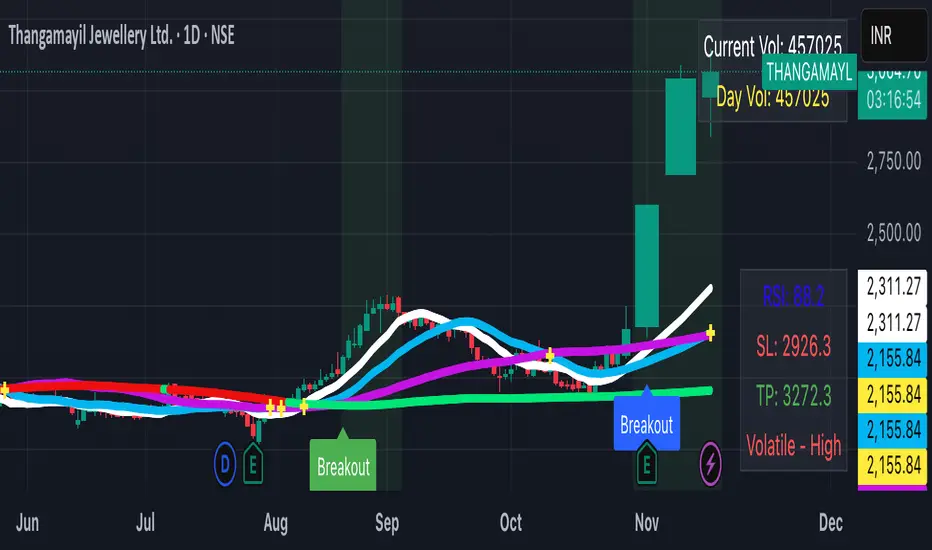Click the Jun label on time axis
932x550 pixels.
coord(27,523)
